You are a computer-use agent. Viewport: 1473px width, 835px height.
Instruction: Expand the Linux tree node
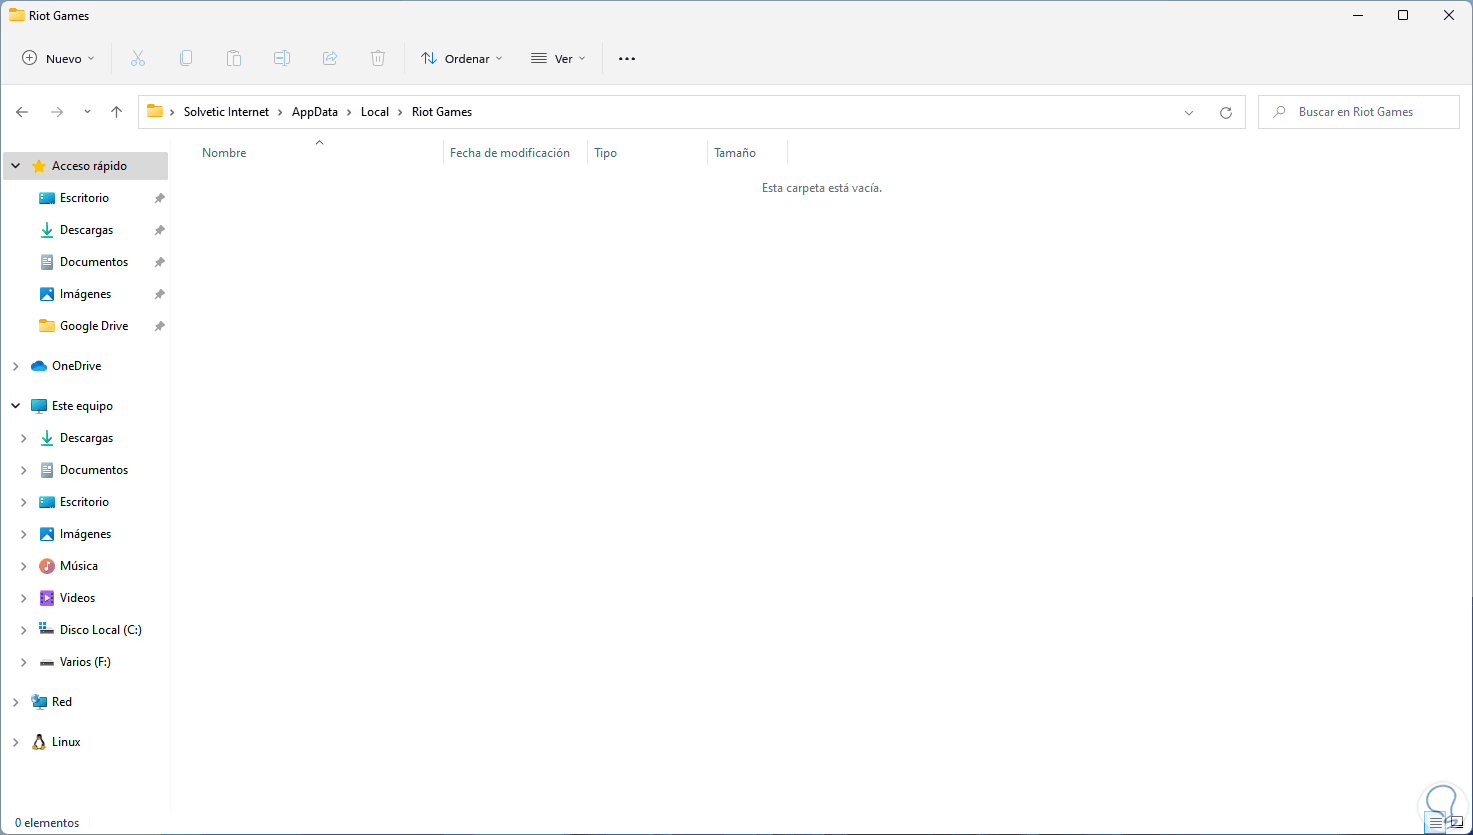point(16,742)
